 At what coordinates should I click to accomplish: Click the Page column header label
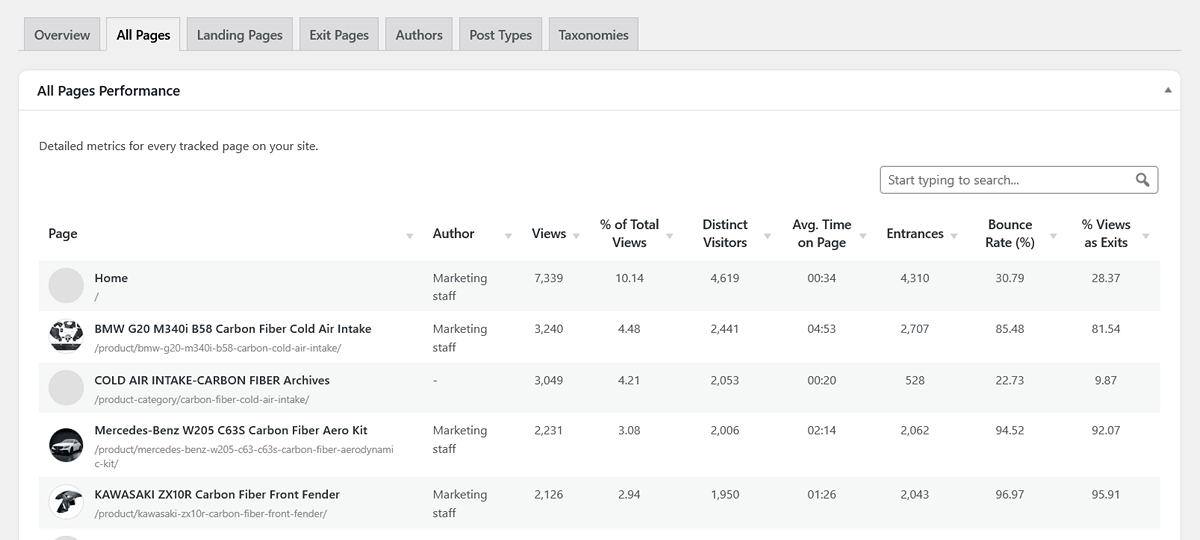coord(63,234)
